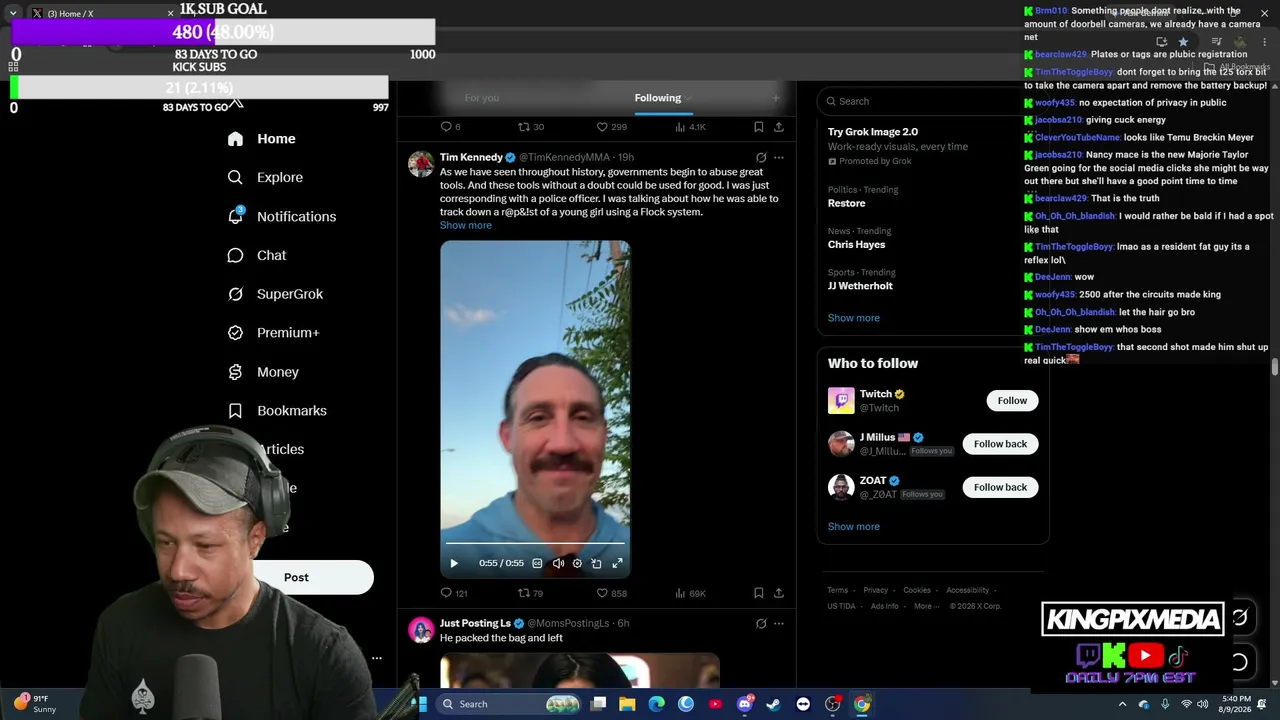Open the Home icon in X sidebar
Image resolution: width=1280 pixels, height=720 pixels.
235,139
